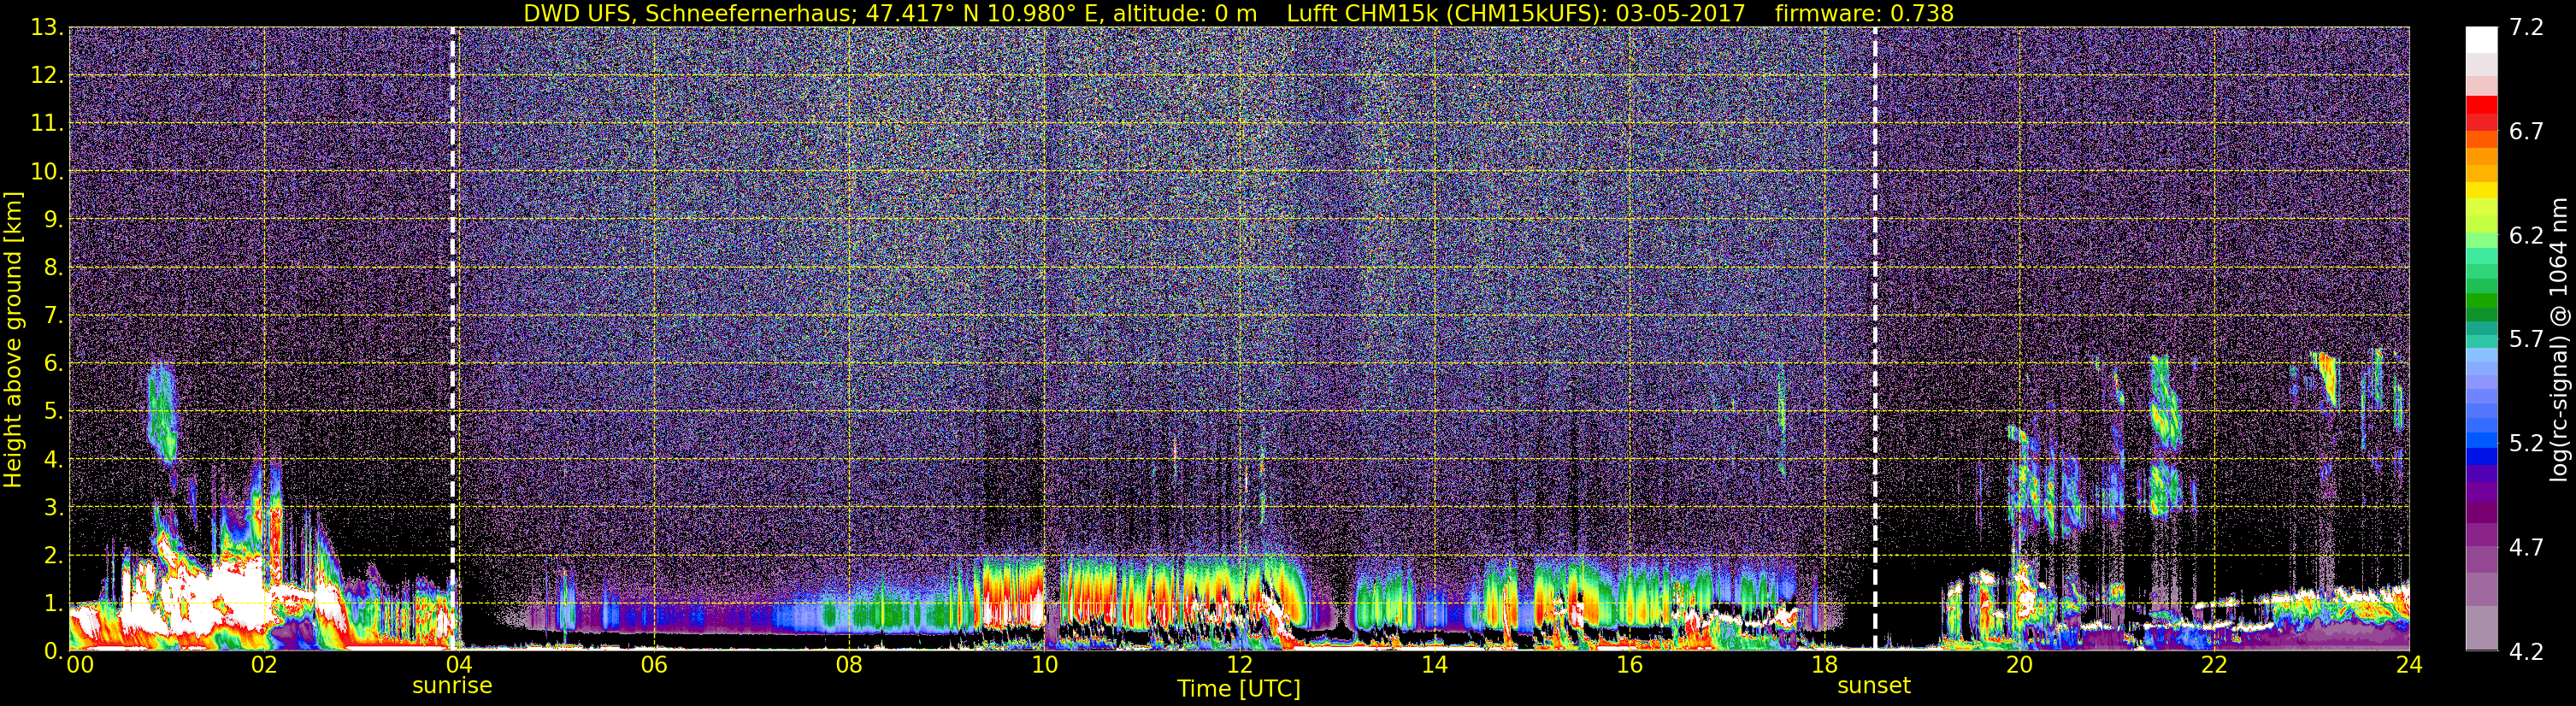Click the 'Lufft CHM15k (CHM15kUFS): 03-05-2017' title text

click(x=1516, y=13)
